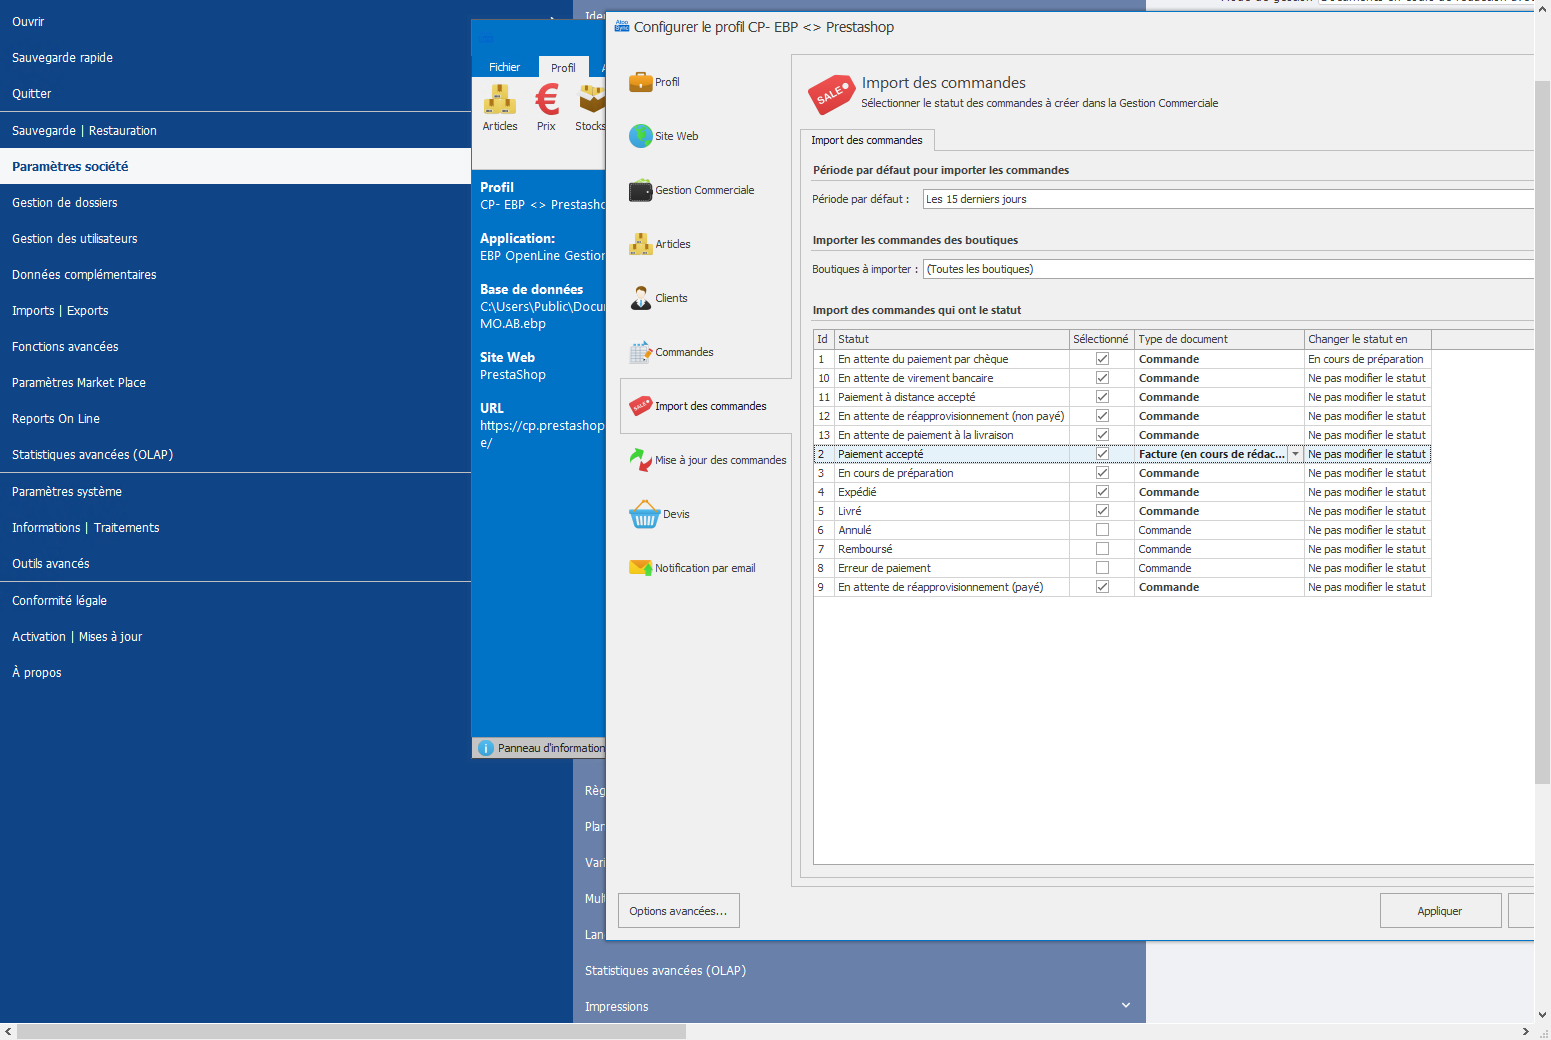Open the status change cell for 'Paiement accepté'
Screen dimensions: 1551x1040
(x=1367, y=454)
